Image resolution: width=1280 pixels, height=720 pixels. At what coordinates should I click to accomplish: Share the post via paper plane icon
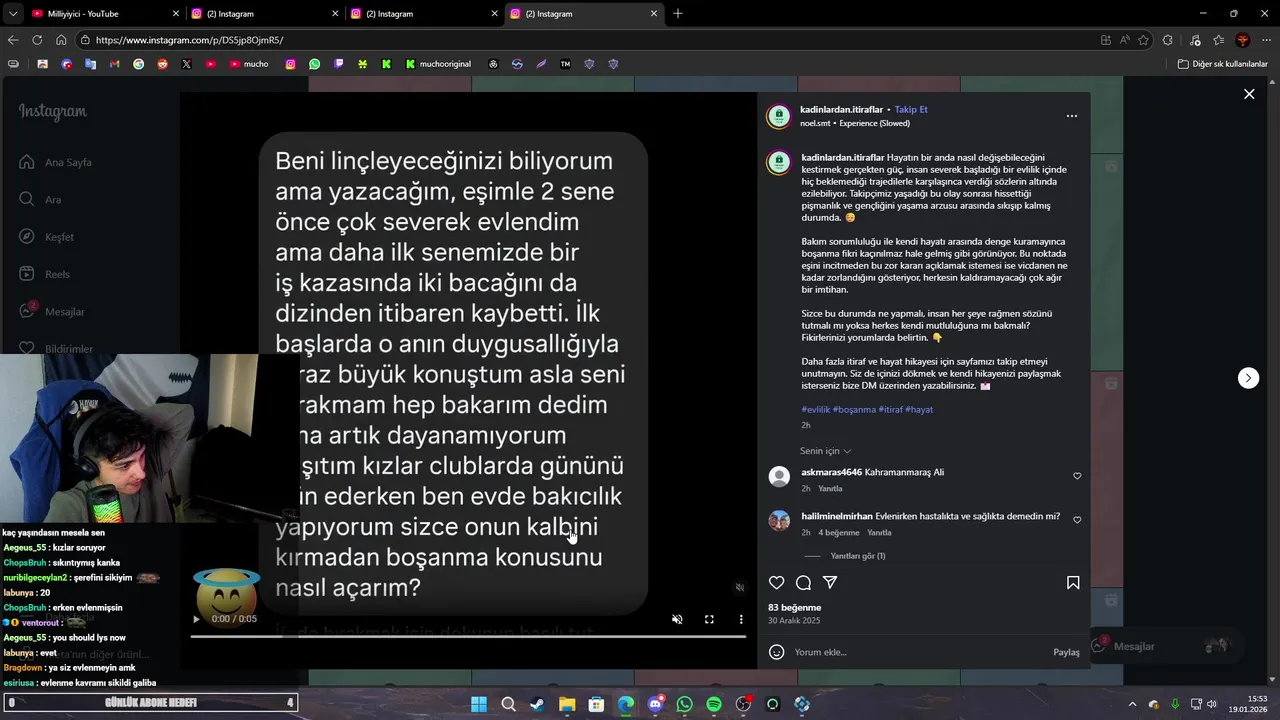[830, 583]
